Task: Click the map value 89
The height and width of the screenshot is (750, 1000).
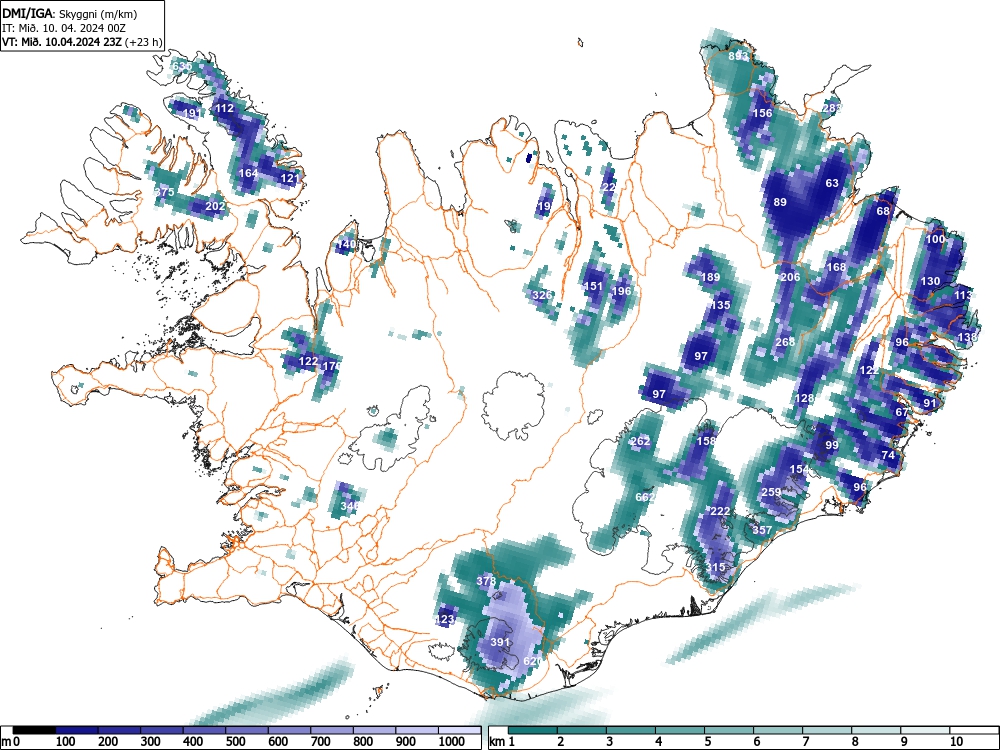Action: click(780, 202)
